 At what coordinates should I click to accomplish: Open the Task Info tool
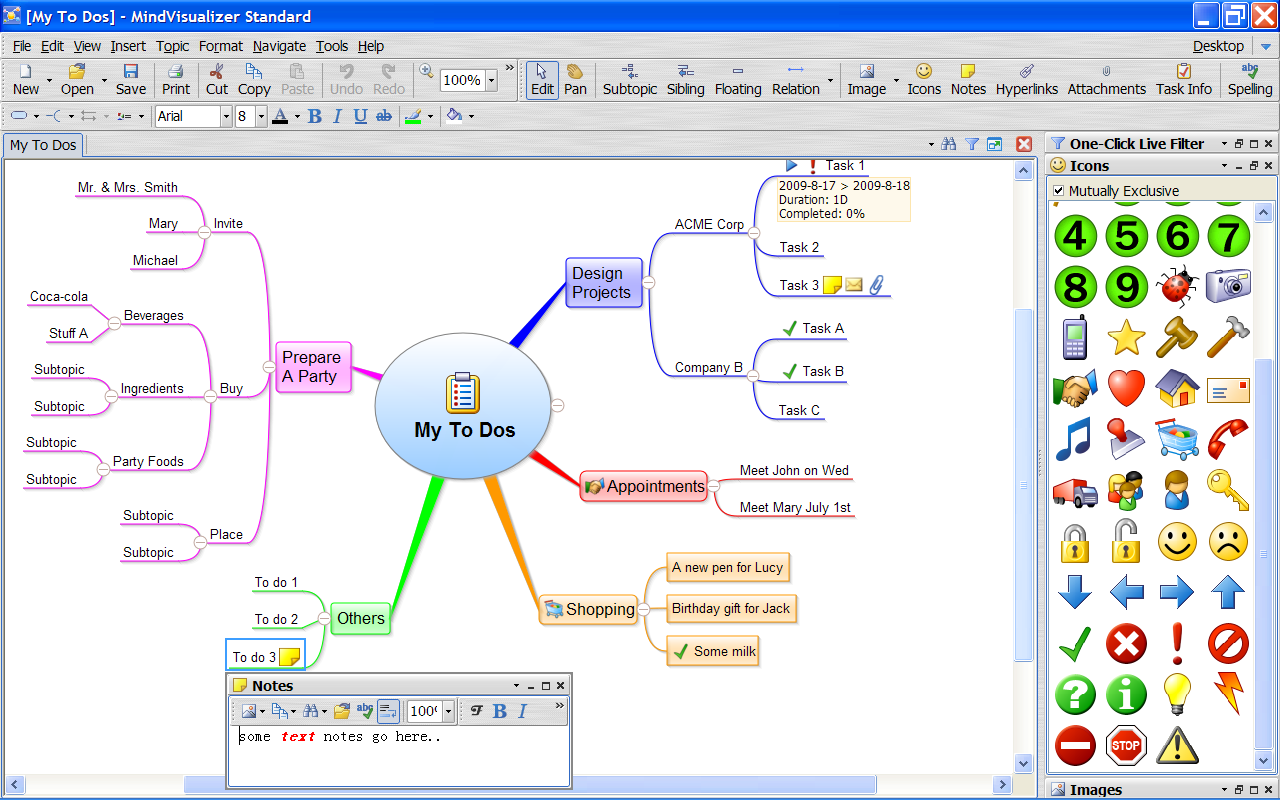point(1183,79)
